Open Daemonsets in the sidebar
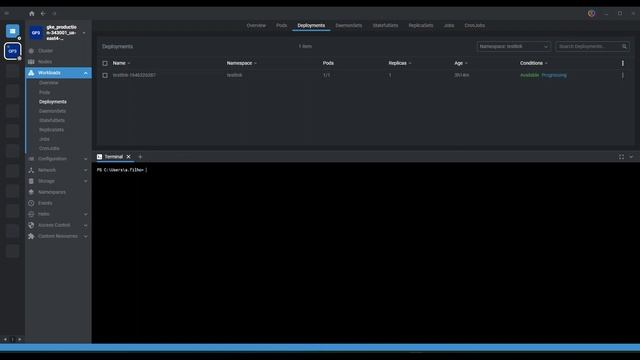The image size is (640, 360). coord(52,111)
